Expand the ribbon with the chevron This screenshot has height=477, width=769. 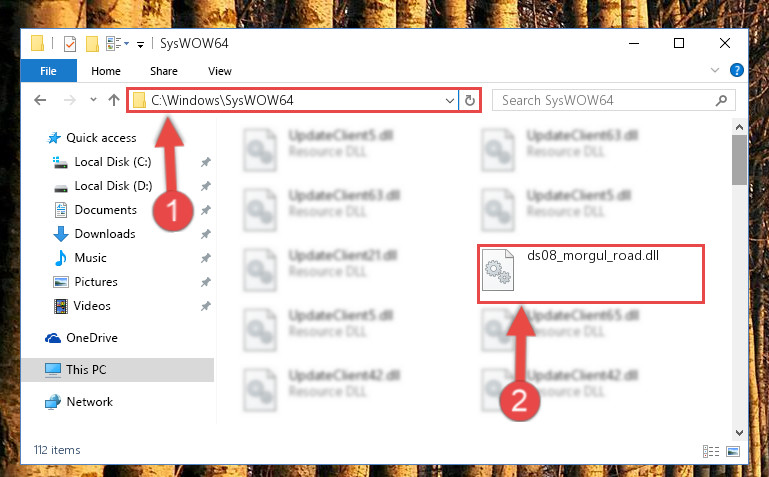(x=715, y=70)
